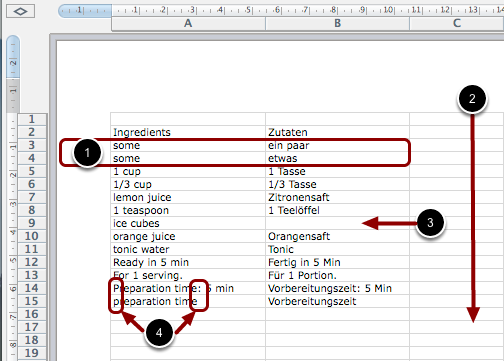Click the 'Orangensaft' cell
Image resolution: width=504 pixels, height=361 pixels.
(x=337, y=236)
